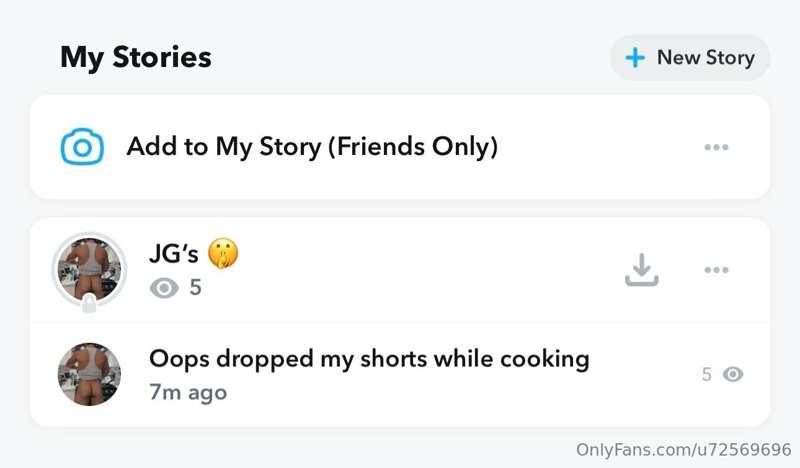Click the view count 5 on snap row
This screenshot has height=468, width=800.
(x=706, y=375)
